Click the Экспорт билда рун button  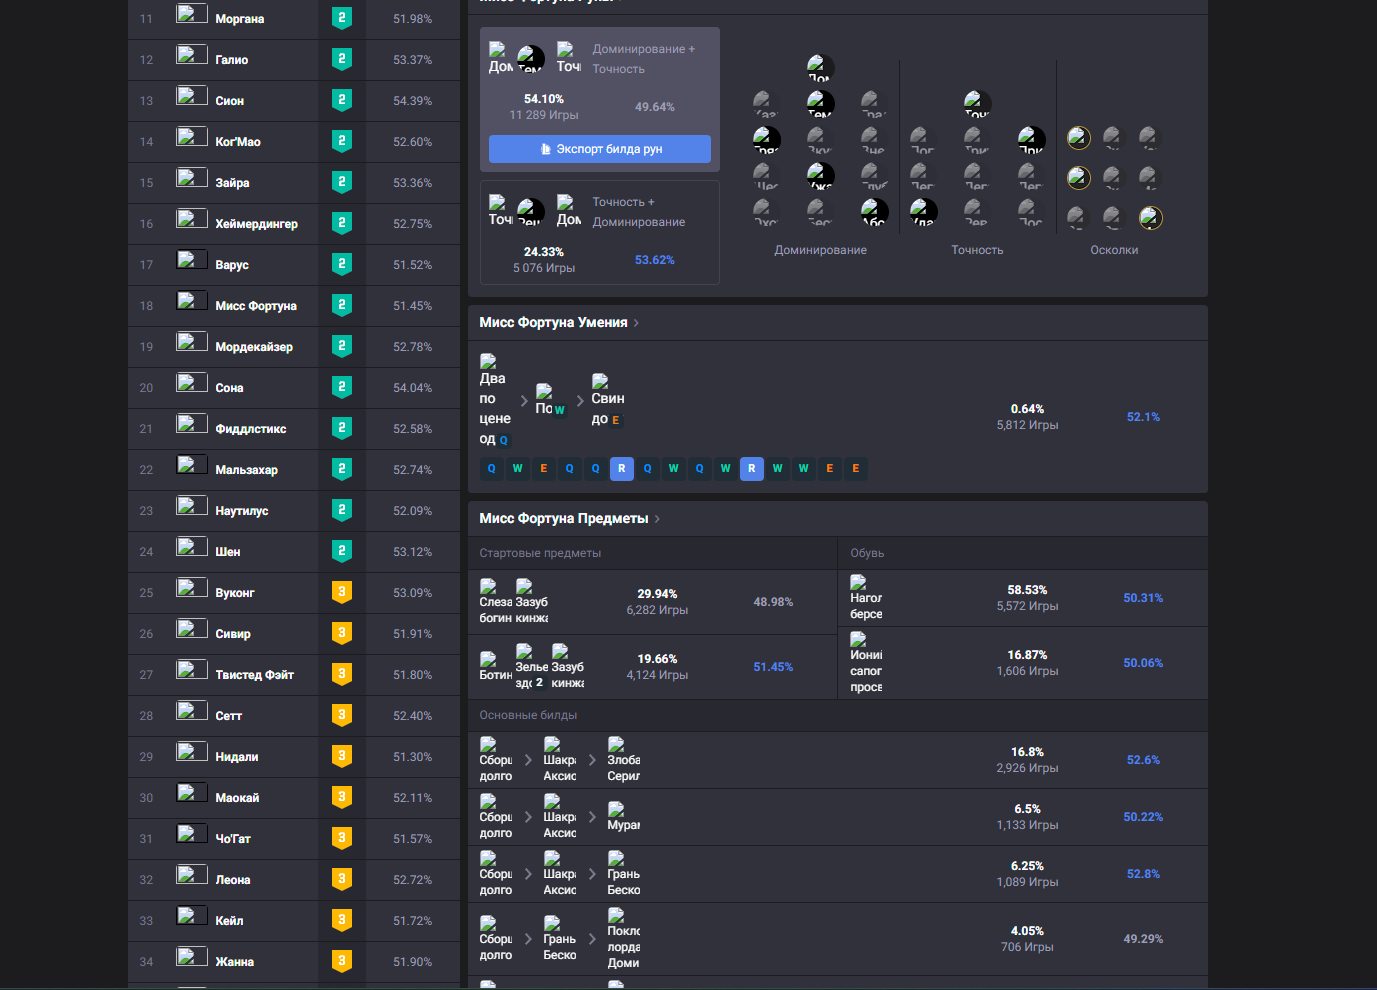600,149
